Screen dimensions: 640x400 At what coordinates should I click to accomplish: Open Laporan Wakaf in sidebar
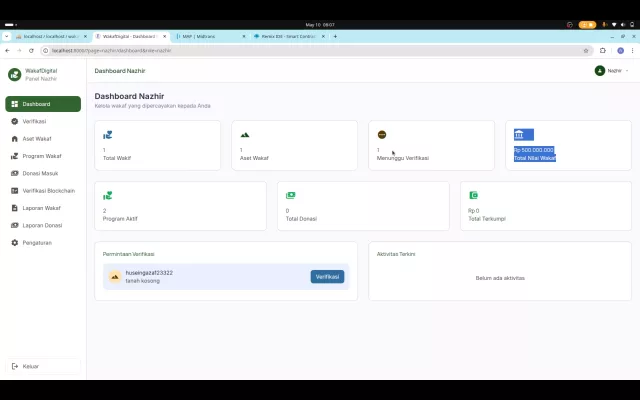point(43,208)
